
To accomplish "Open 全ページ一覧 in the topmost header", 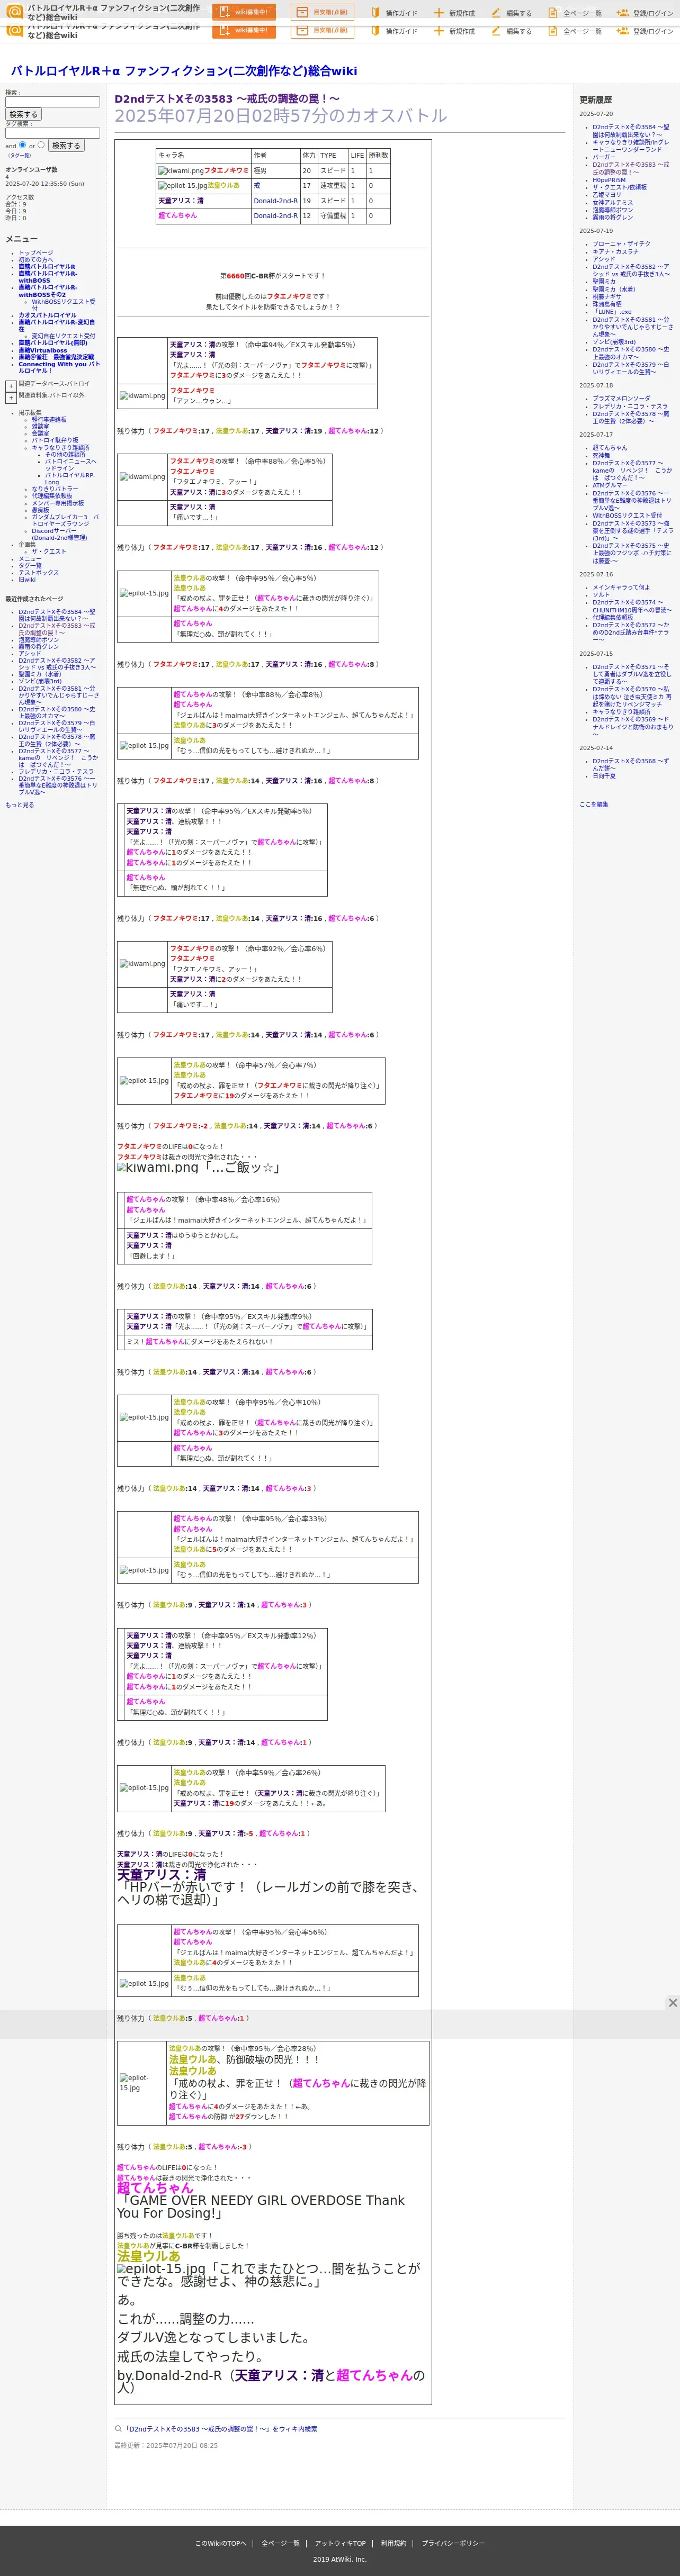I will tap(574, 13).
